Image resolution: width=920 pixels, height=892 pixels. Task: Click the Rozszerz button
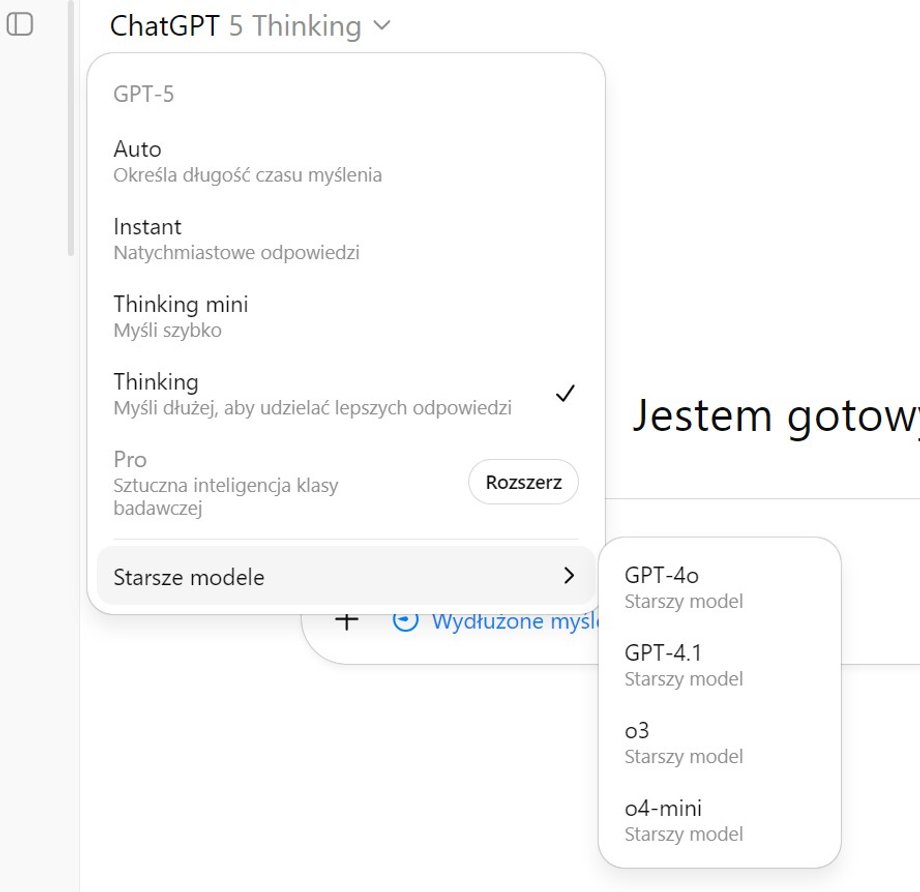tap(523, 481)
